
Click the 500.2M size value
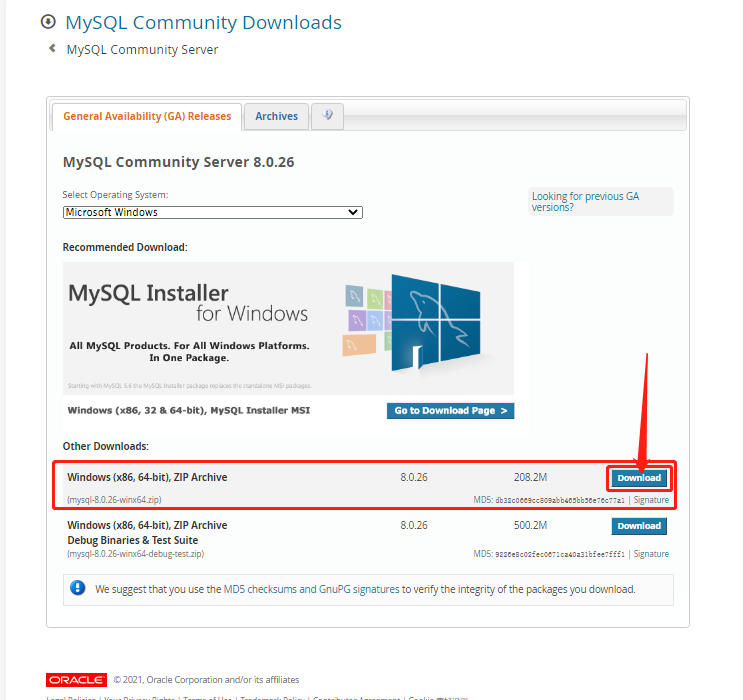point(530,526)
